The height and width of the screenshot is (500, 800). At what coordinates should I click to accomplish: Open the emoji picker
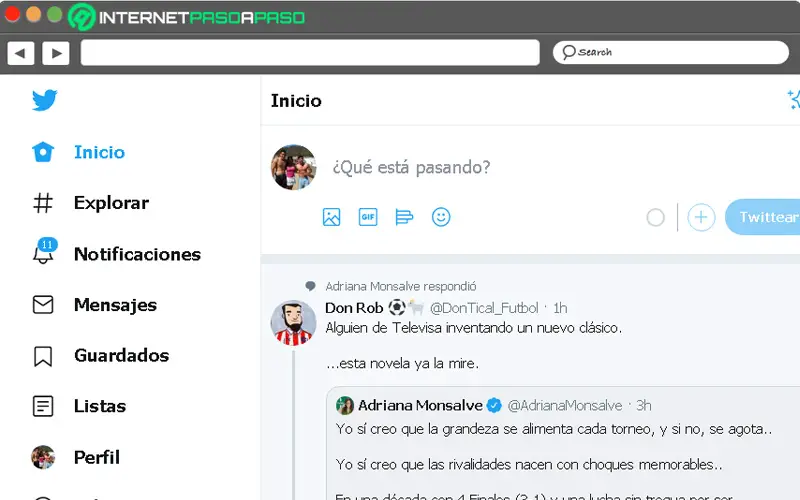point(441,217)
